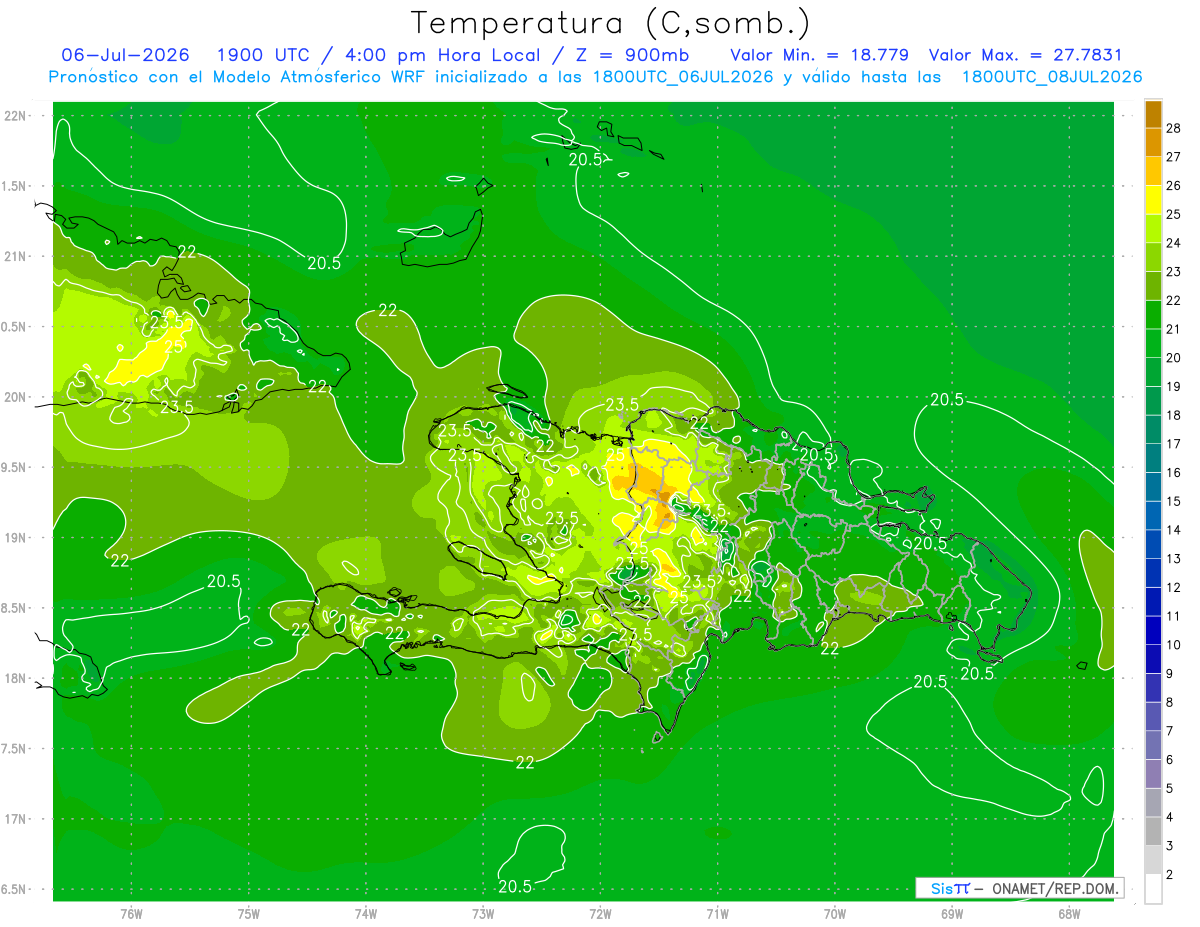Click the colorbar scale label "2"

tap(1170, 874)
